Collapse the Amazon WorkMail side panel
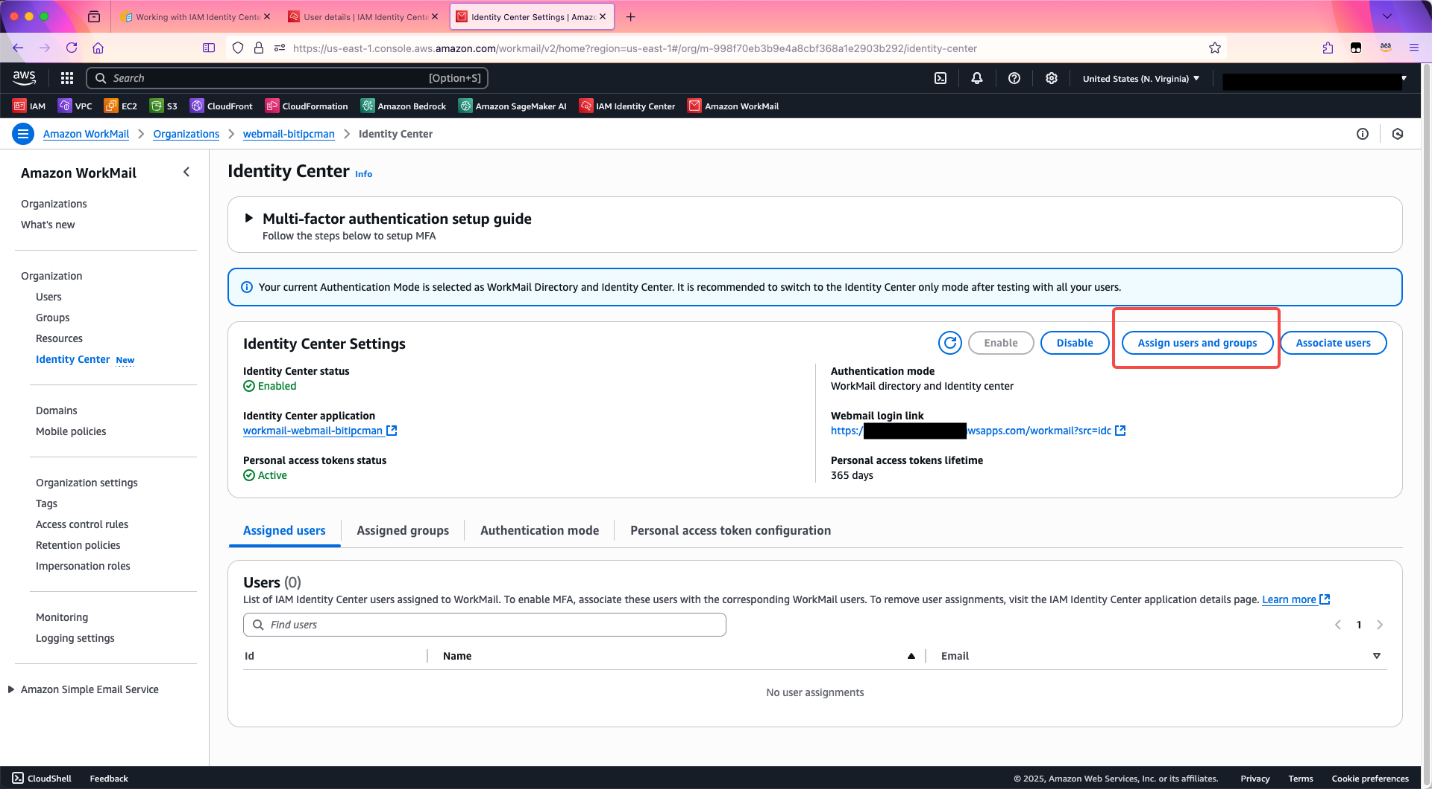The width and height of the screenshot is (1432, 789). [x=186, y=173]
